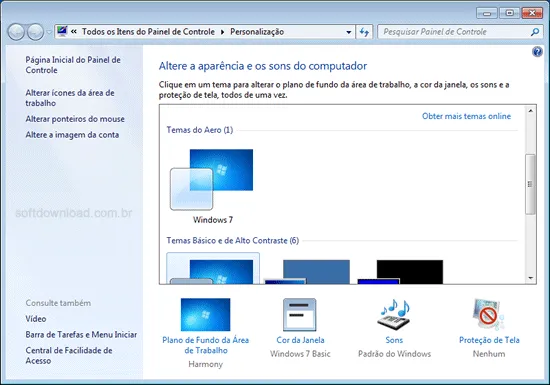Click the Temas do Aero (1) heading
The image size is (550, 385).
pos(200,130)
